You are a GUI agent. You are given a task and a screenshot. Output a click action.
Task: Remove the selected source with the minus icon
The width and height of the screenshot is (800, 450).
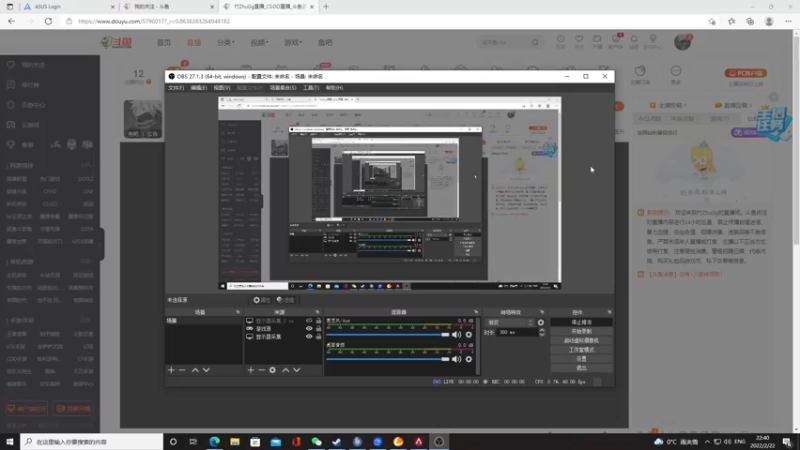point(261,370)
